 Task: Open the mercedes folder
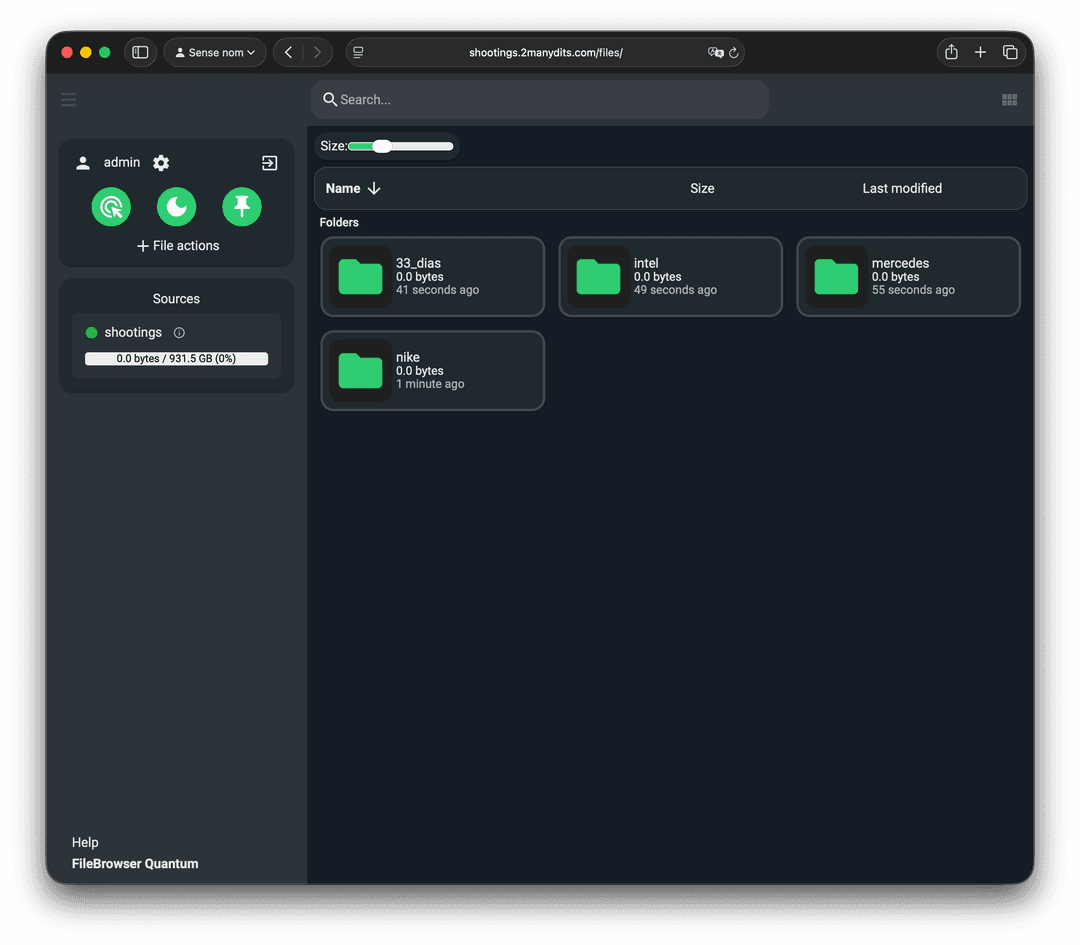[x=908, y=276]
